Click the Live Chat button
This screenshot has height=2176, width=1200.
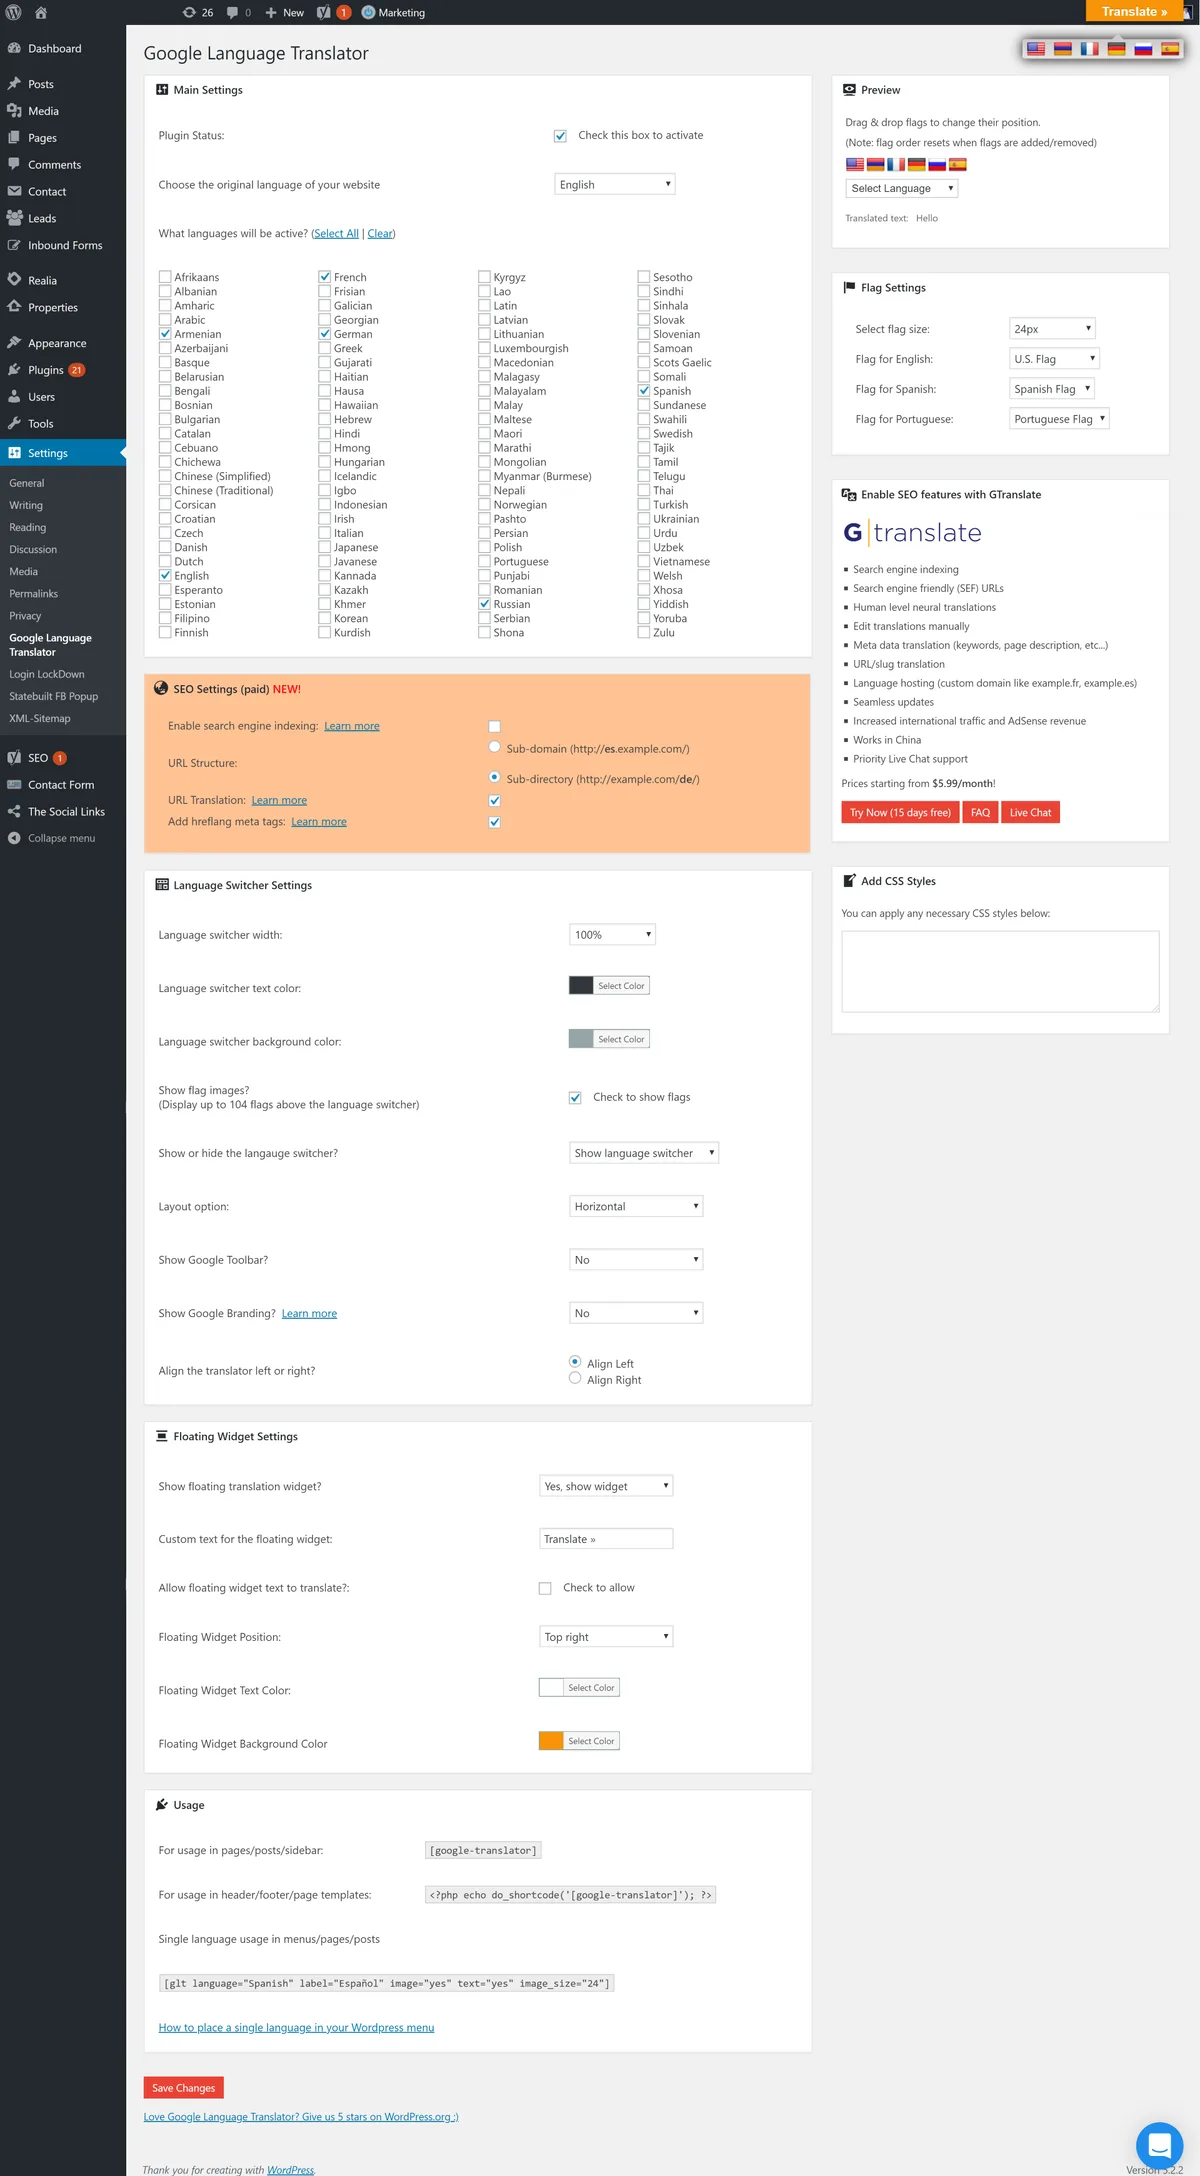pos(1030,812)
